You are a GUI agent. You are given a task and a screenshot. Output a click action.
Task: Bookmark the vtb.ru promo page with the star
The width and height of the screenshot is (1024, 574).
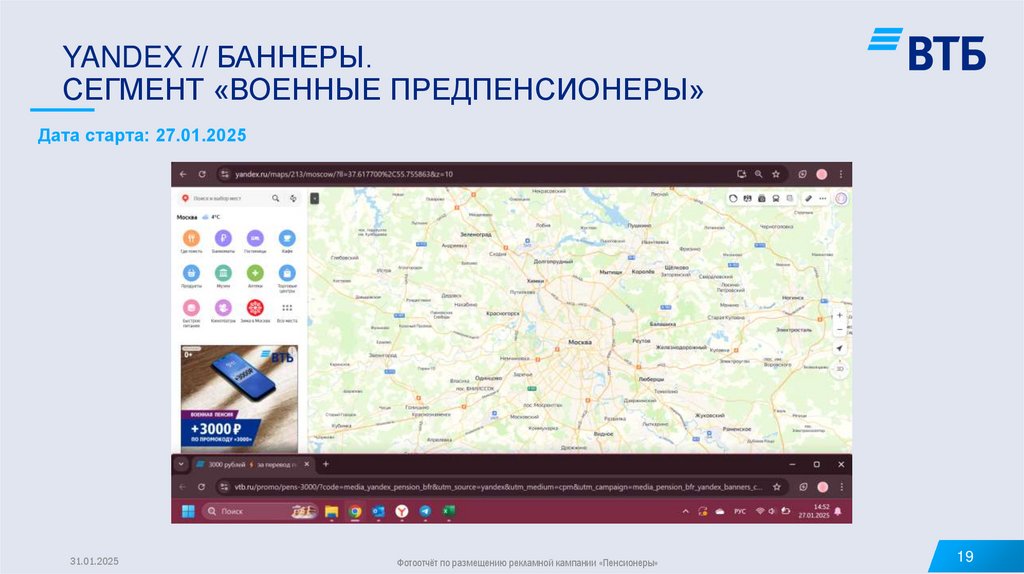pyautogui.click(x=776, y=487)
